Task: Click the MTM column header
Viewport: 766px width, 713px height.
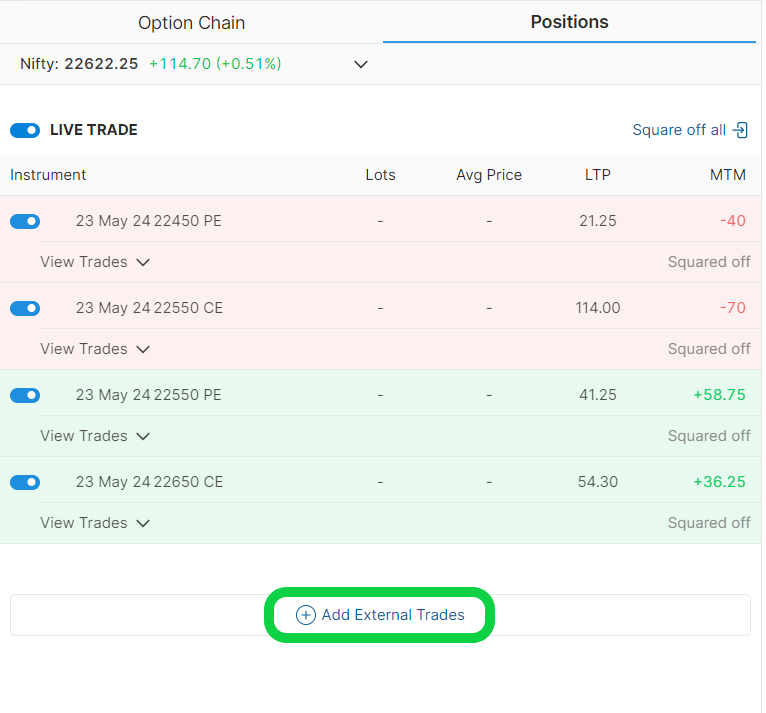Action: click(x=727, y=175)
